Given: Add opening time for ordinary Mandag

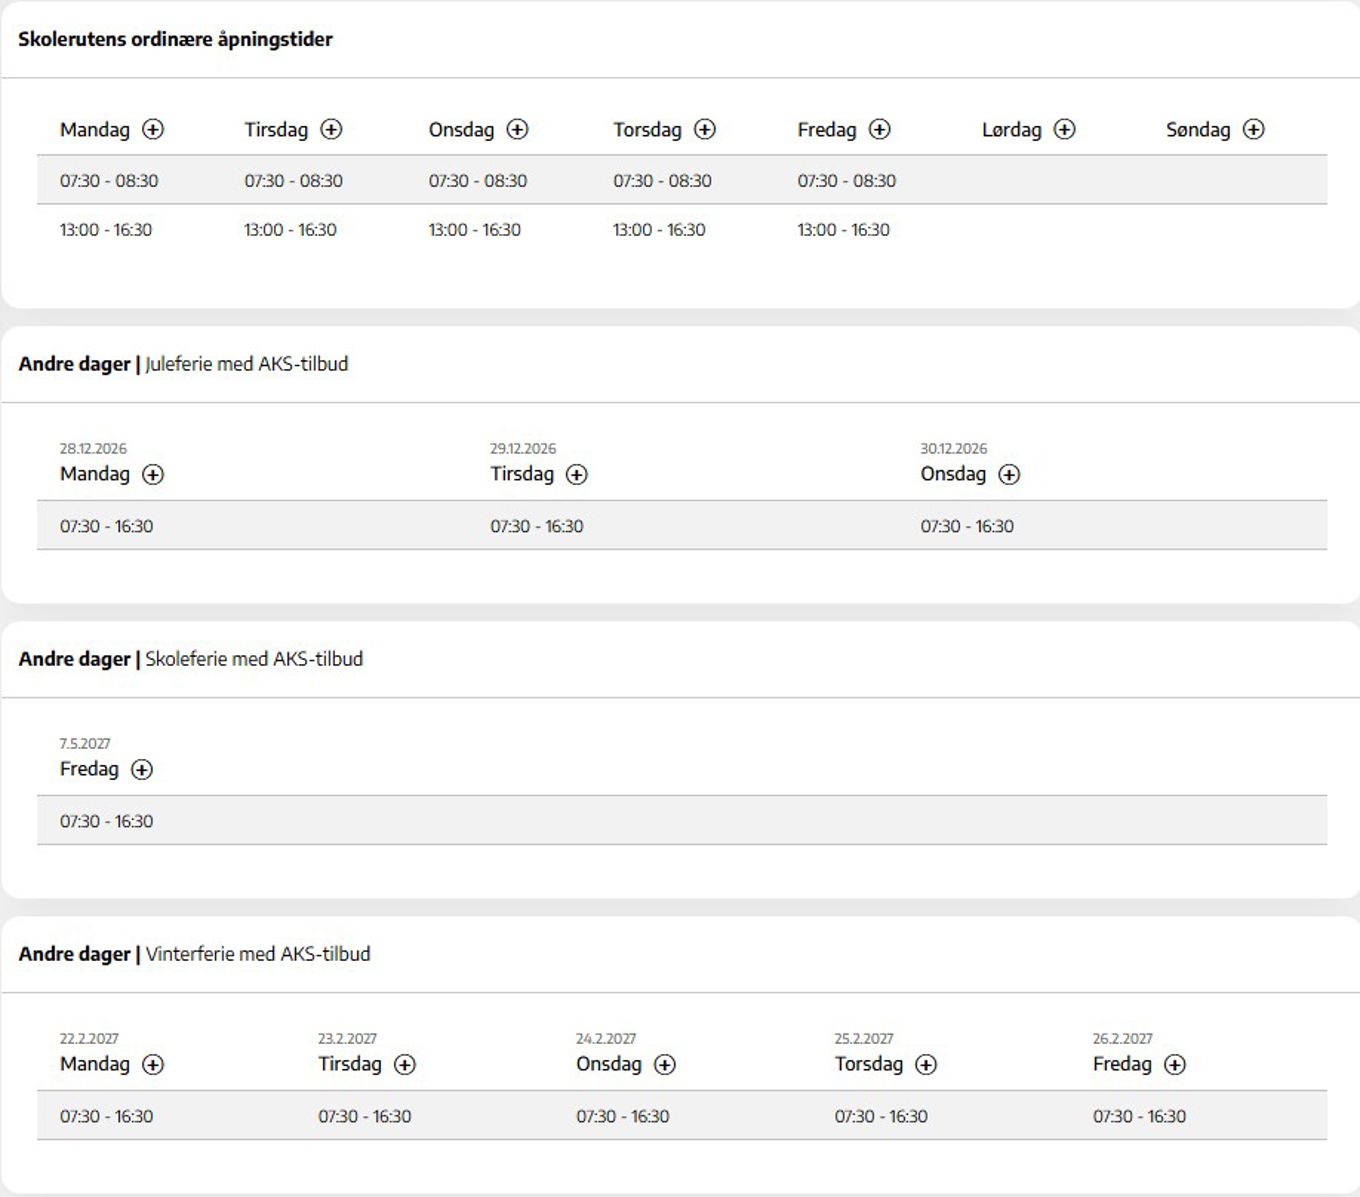Looking at the screenshot, I should coord(153,129).
